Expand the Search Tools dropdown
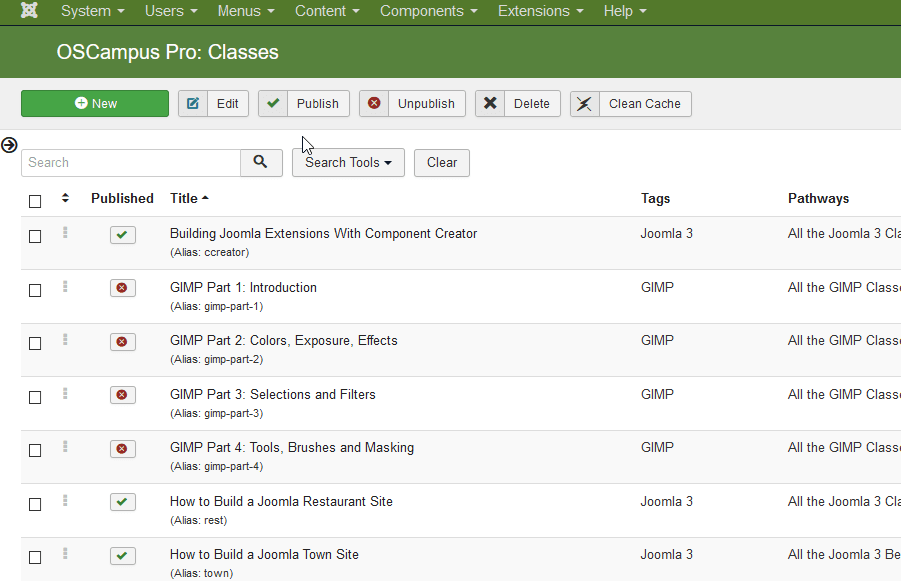The width and height of the screenshot is (901, 581). pyautogui.click(x=348, y=163)
